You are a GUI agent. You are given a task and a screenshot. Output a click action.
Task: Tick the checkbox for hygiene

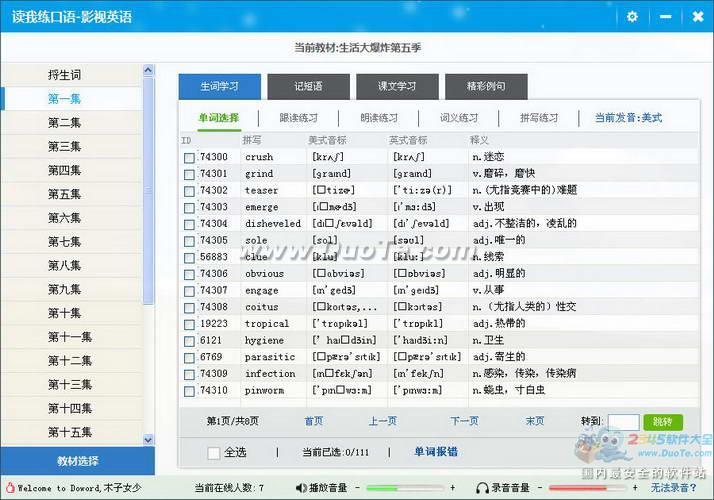coord(189,342)
